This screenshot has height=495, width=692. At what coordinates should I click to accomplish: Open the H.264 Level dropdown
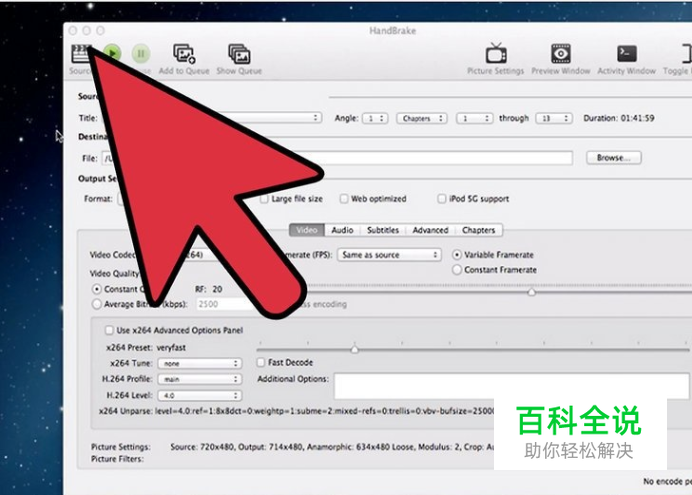tap(200, 395)
